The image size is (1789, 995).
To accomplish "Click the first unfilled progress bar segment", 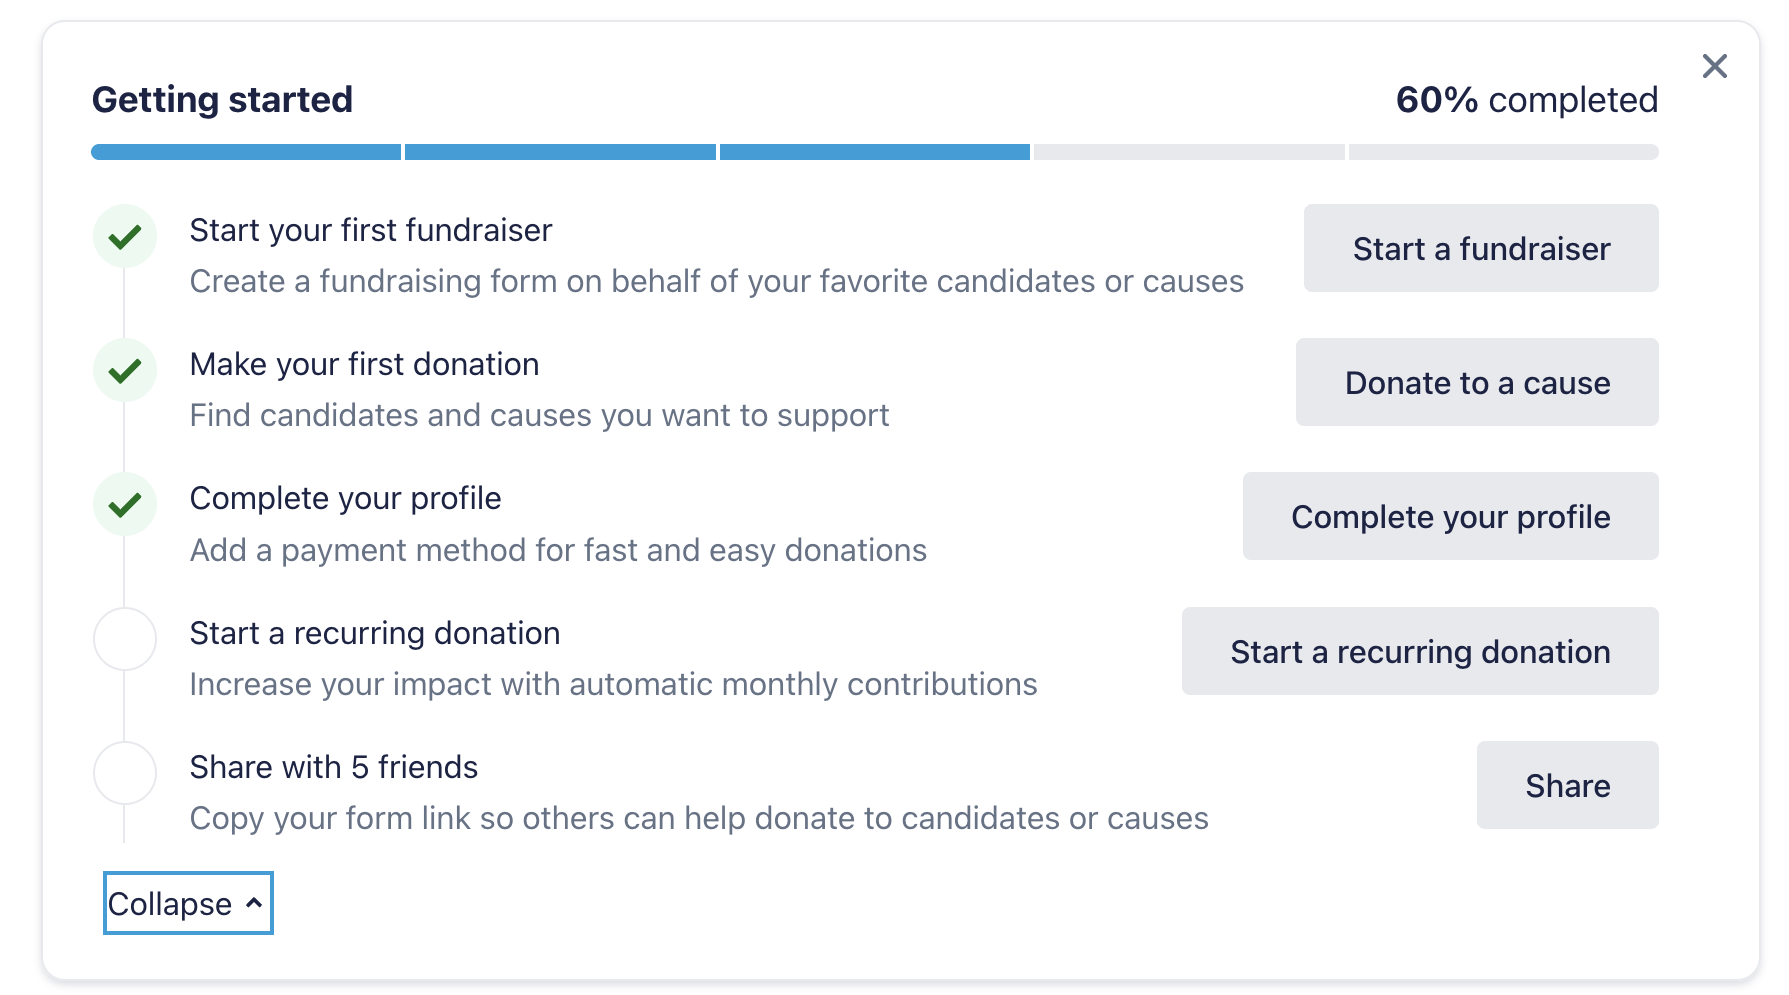I will coord(1188,151).
